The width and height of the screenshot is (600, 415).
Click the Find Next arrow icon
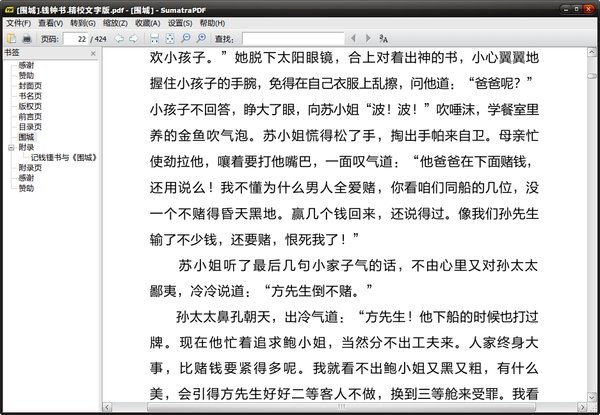point(368,38)
